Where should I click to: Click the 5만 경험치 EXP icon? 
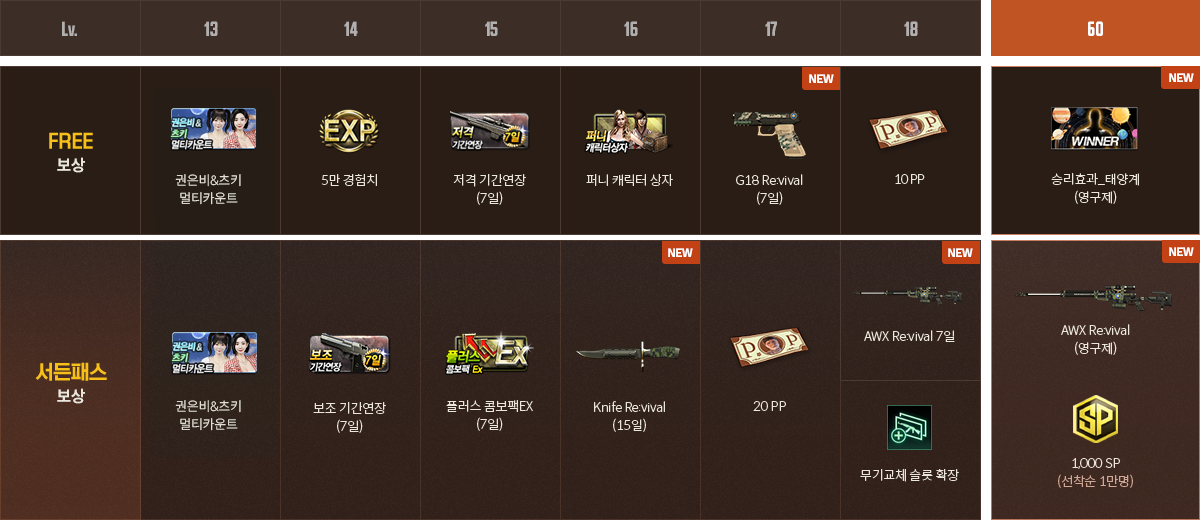click(x=350, y=130)
